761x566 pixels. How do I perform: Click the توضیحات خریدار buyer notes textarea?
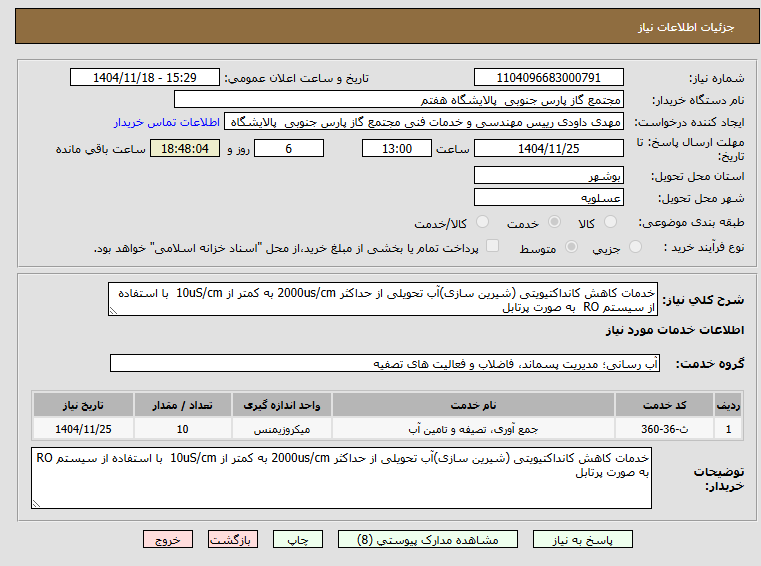click(341, 478)
